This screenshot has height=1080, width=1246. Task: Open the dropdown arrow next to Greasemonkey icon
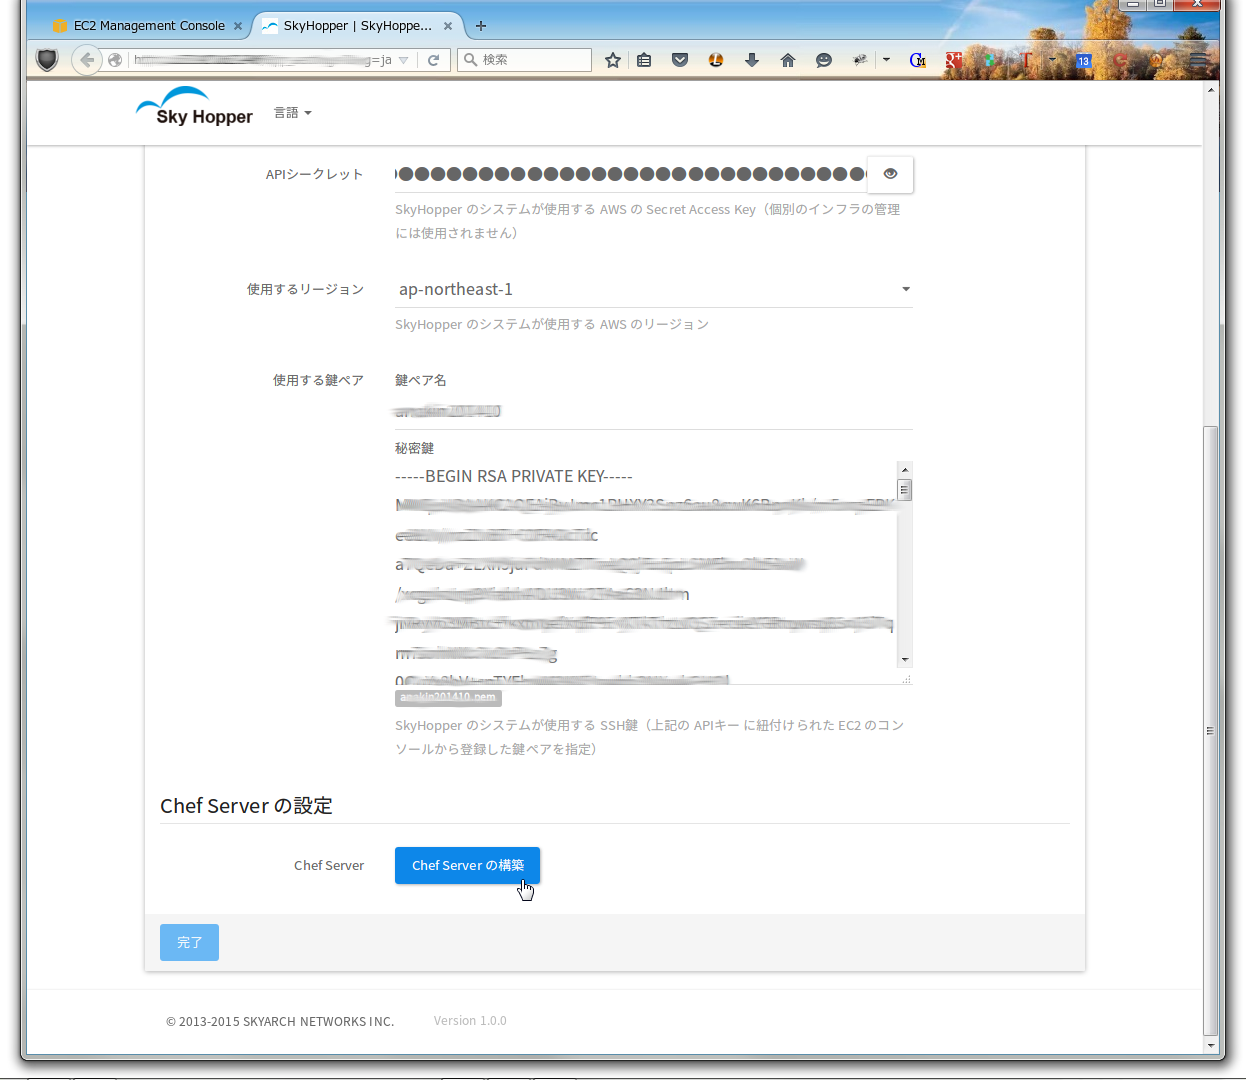pyautogui.click(x=886, y=60)
